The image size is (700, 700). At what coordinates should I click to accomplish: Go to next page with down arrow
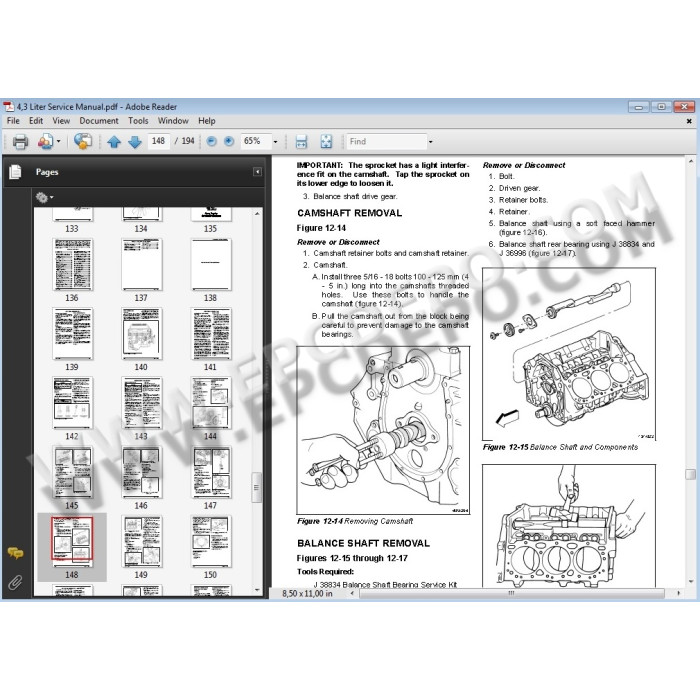pyautogui.click(x=135, y=142)
